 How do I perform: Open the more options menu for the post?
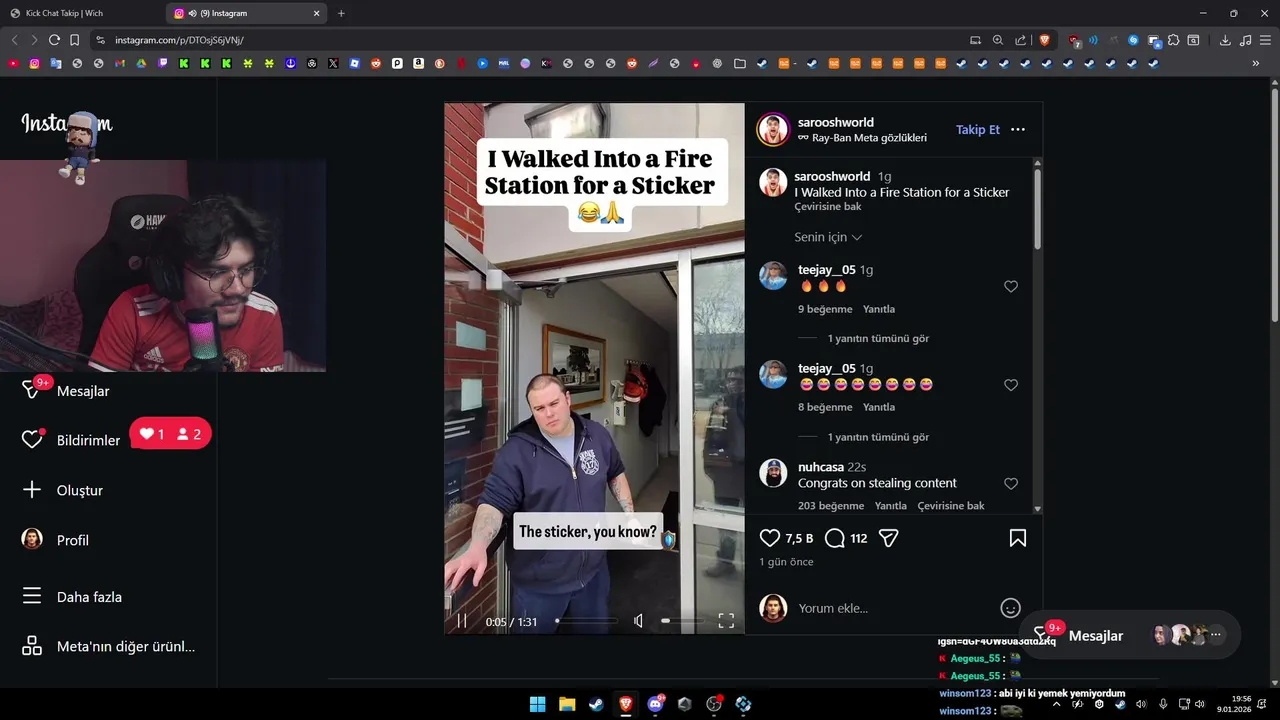click(1018, 130)
